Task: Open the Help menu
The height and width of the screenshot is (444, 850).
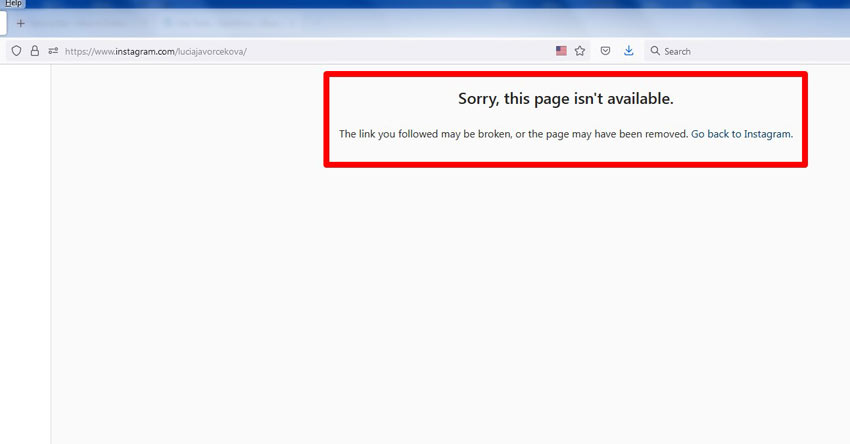Action: [x=13, y=4]
